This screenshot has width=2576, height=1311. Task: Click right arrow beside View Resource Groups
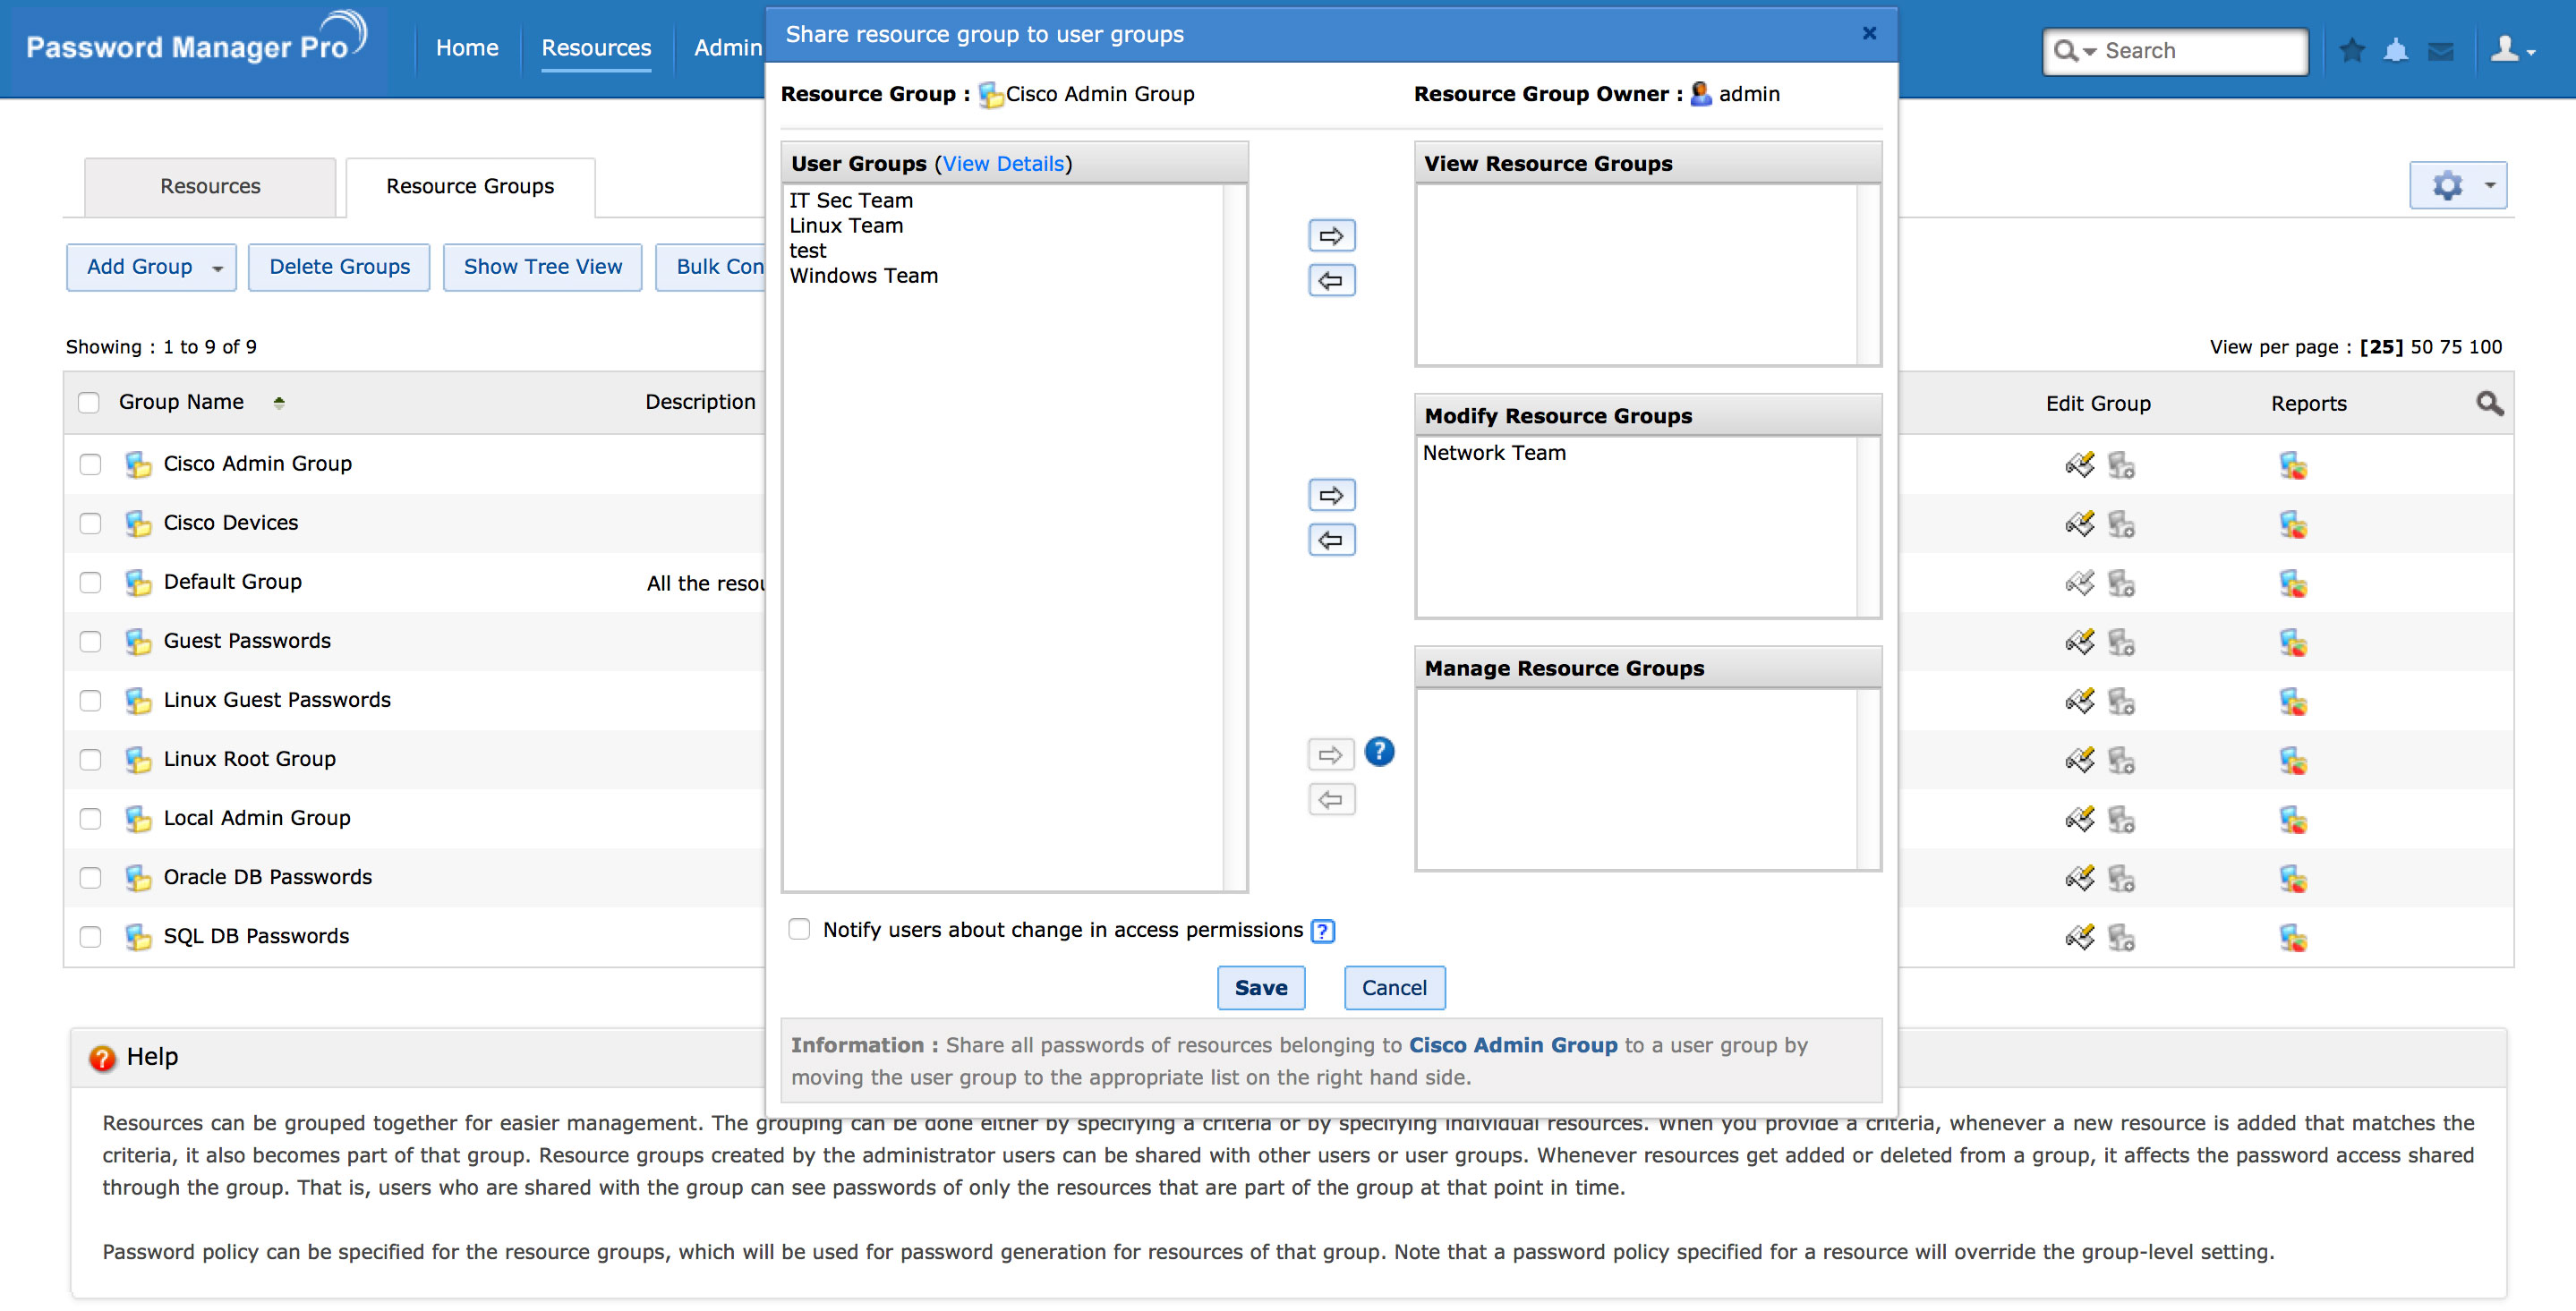[1331, 236]
